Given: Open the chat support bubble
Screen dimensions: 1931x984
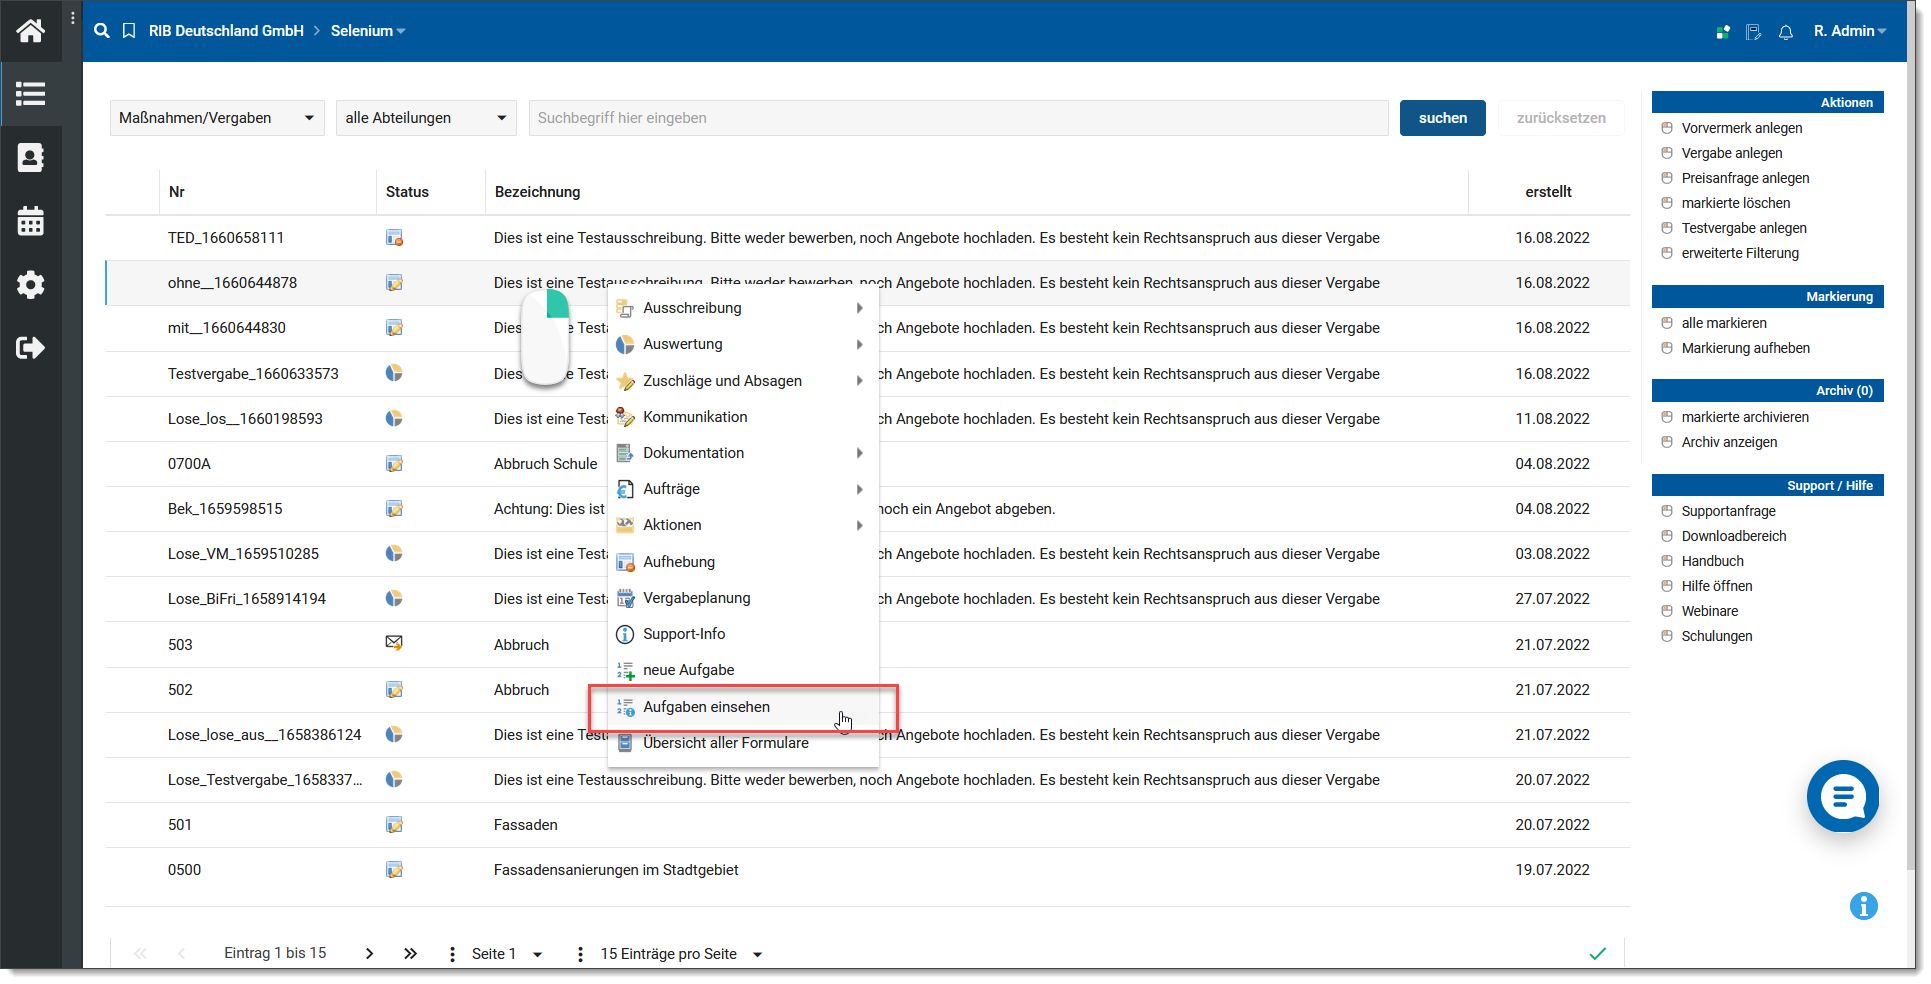Looking at the screenshot, I should coord(1842,796).
